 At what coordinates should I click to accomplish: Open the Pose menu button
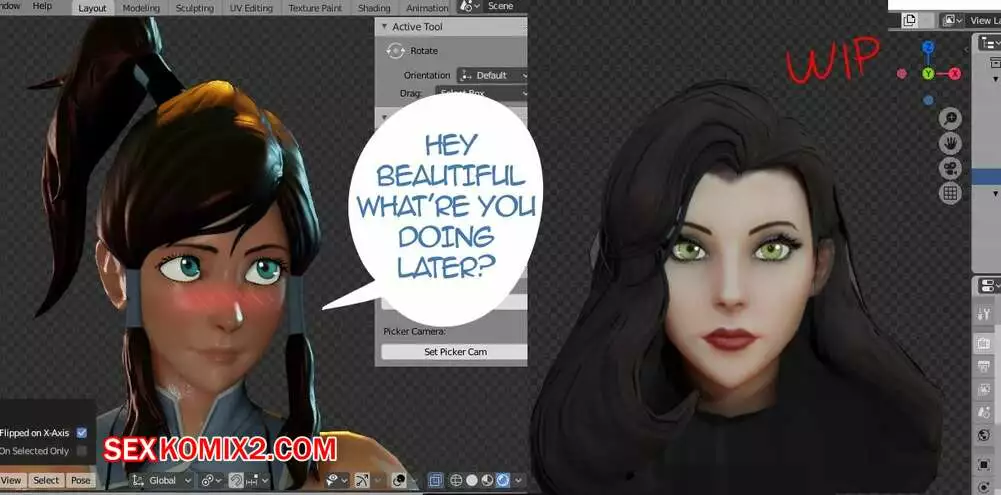[x=81, y=481]
